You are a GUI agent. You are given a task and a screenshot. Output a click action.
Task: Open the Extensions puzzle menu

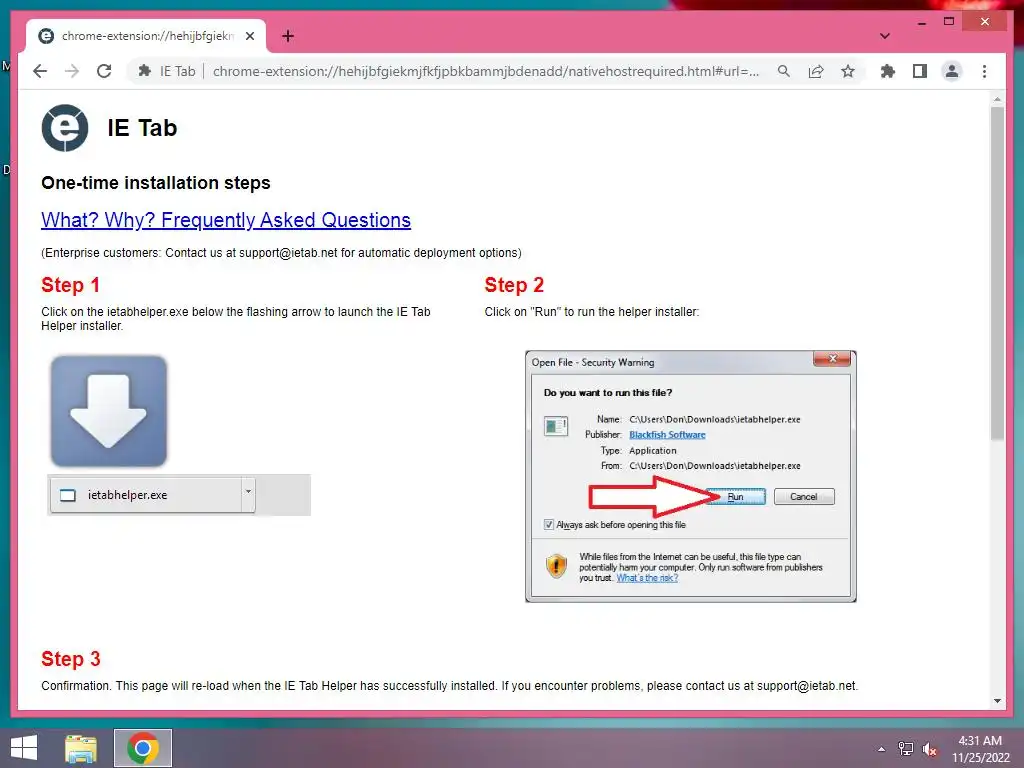[x=888, y=71]
